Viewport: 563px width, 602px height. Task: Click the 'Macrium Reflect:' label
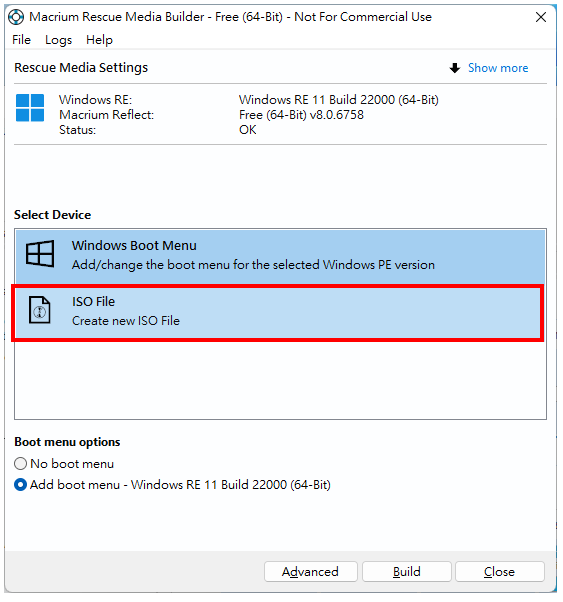coord(106,115)
